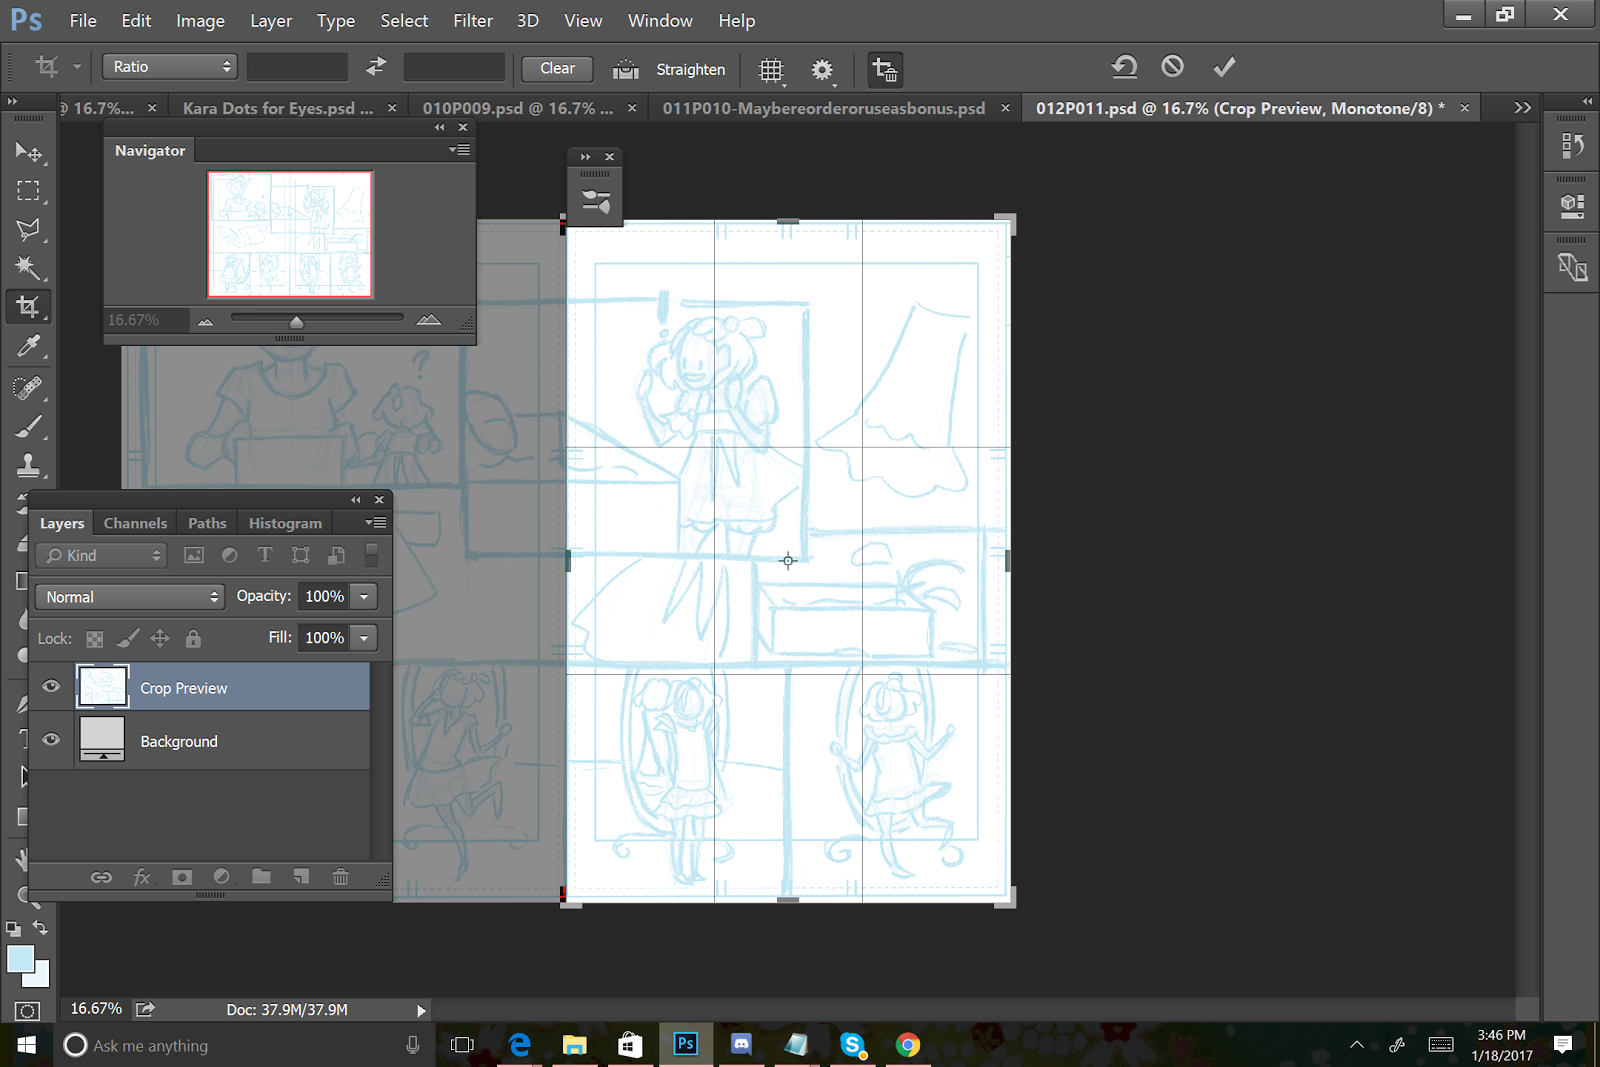
Task: Select the Polygonal Lasso tool
Action: tap(28, 229)
